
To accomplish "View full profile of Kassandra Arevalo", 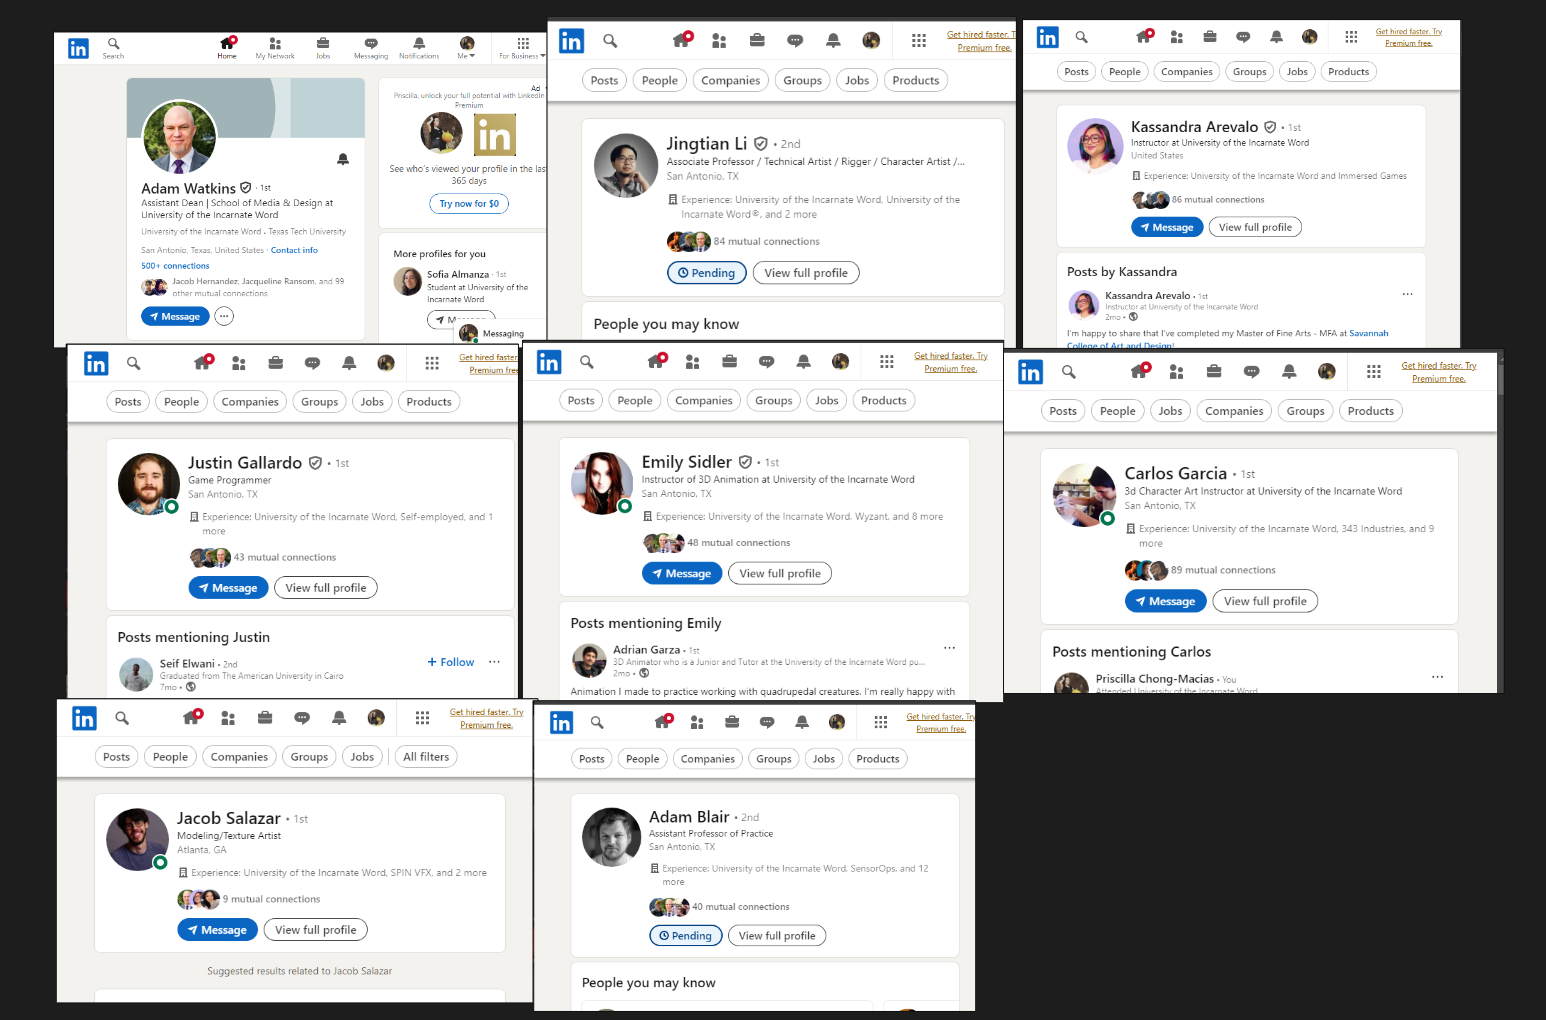I will (1255, 227).
